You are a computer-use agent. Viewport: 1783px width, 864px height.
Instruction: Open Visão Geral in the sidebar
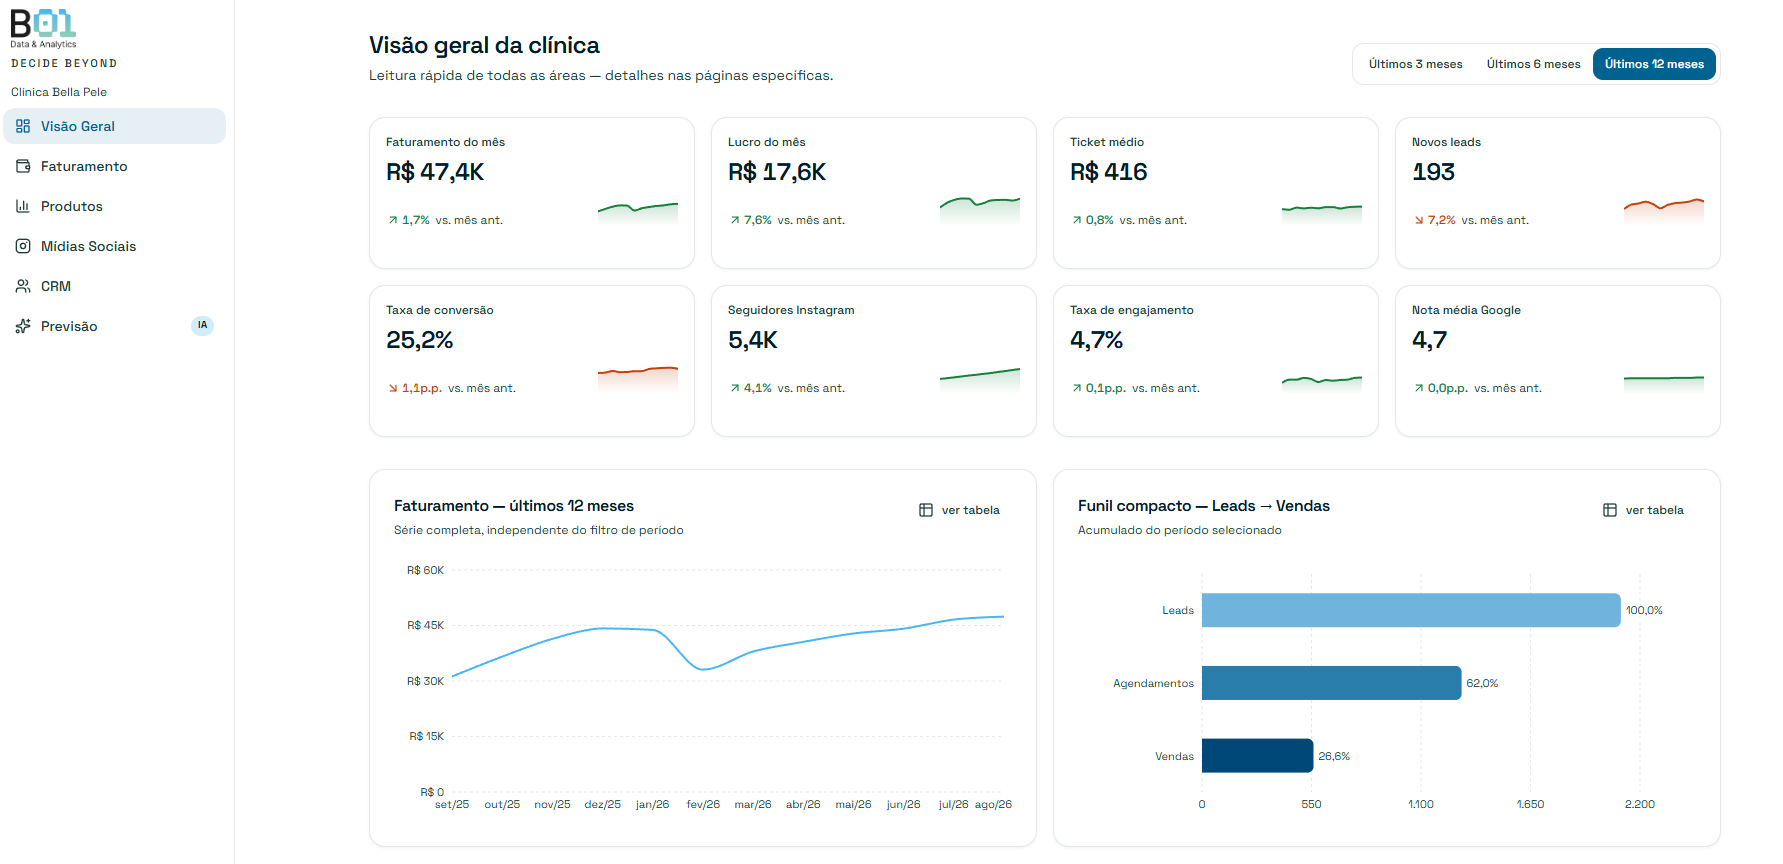coord(115,126)
